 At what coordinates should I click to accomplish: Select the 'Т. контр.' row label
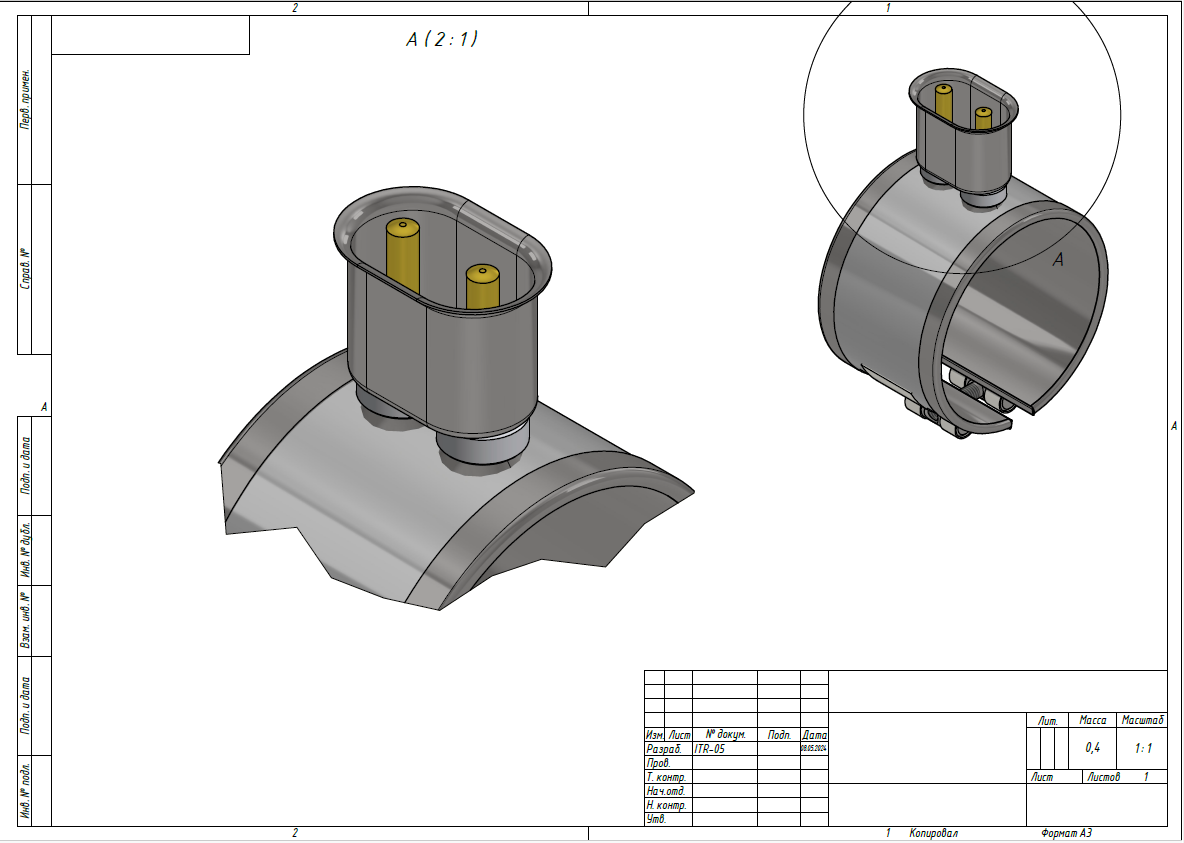tap(666, 777)
